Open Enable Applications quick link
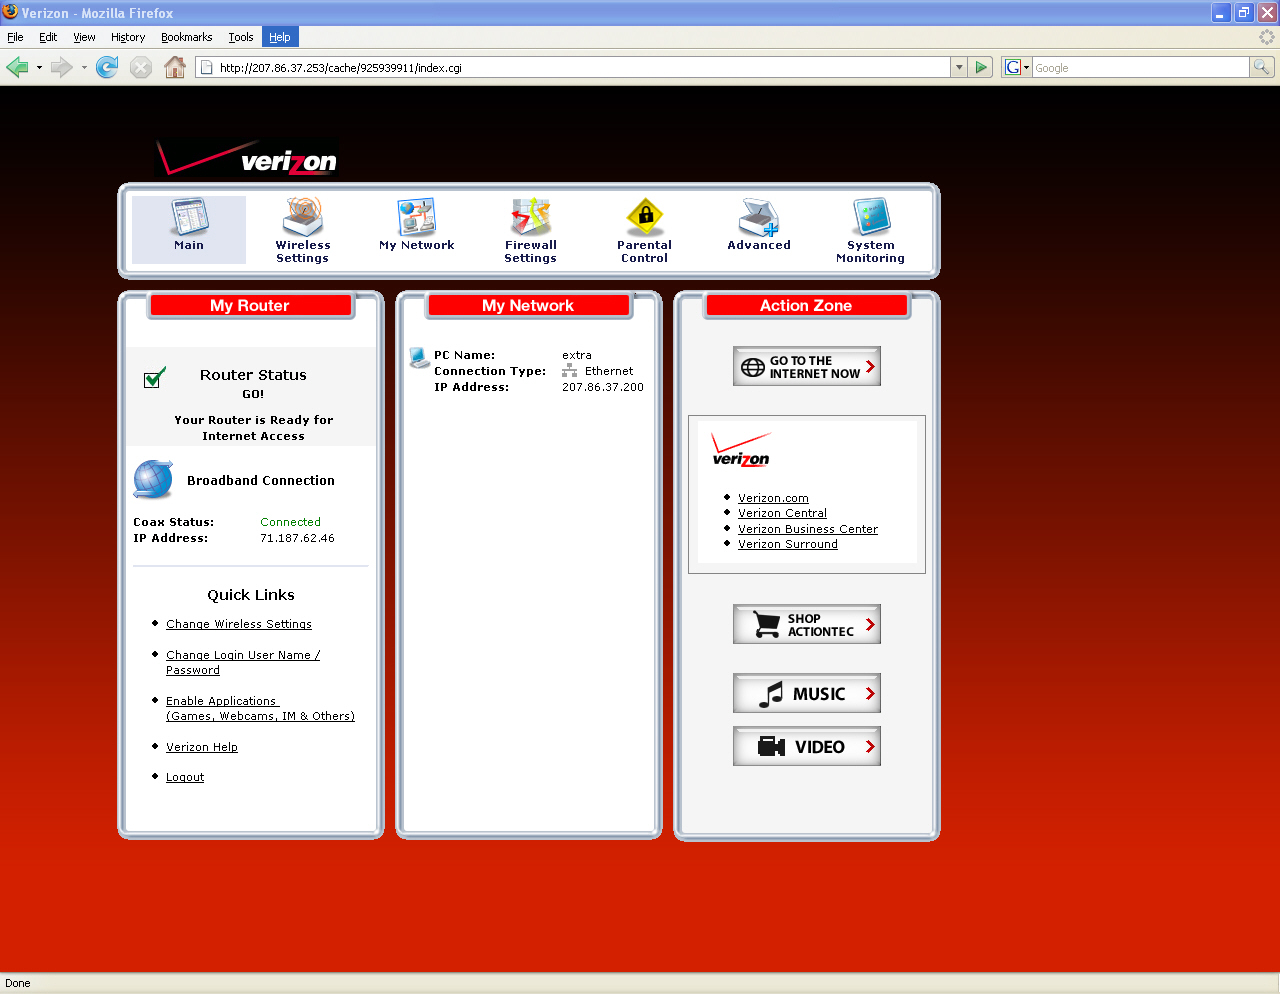This screenshot has height=994, width=1280. [x=260, y=708]
